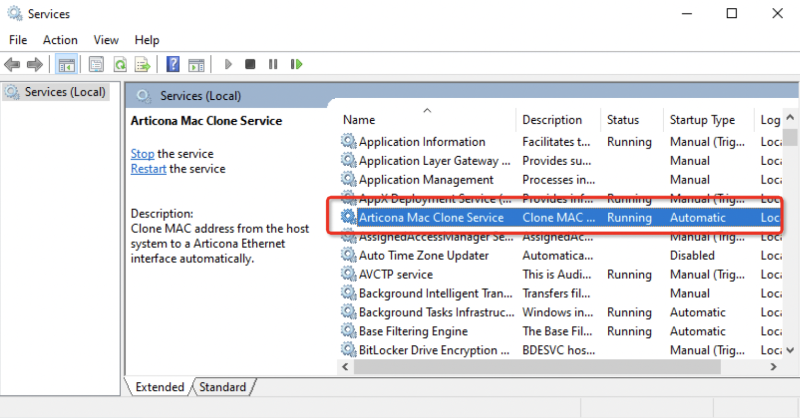Open Help with blue question mark icon
800x418 pixels.
[x=173, y=64]
